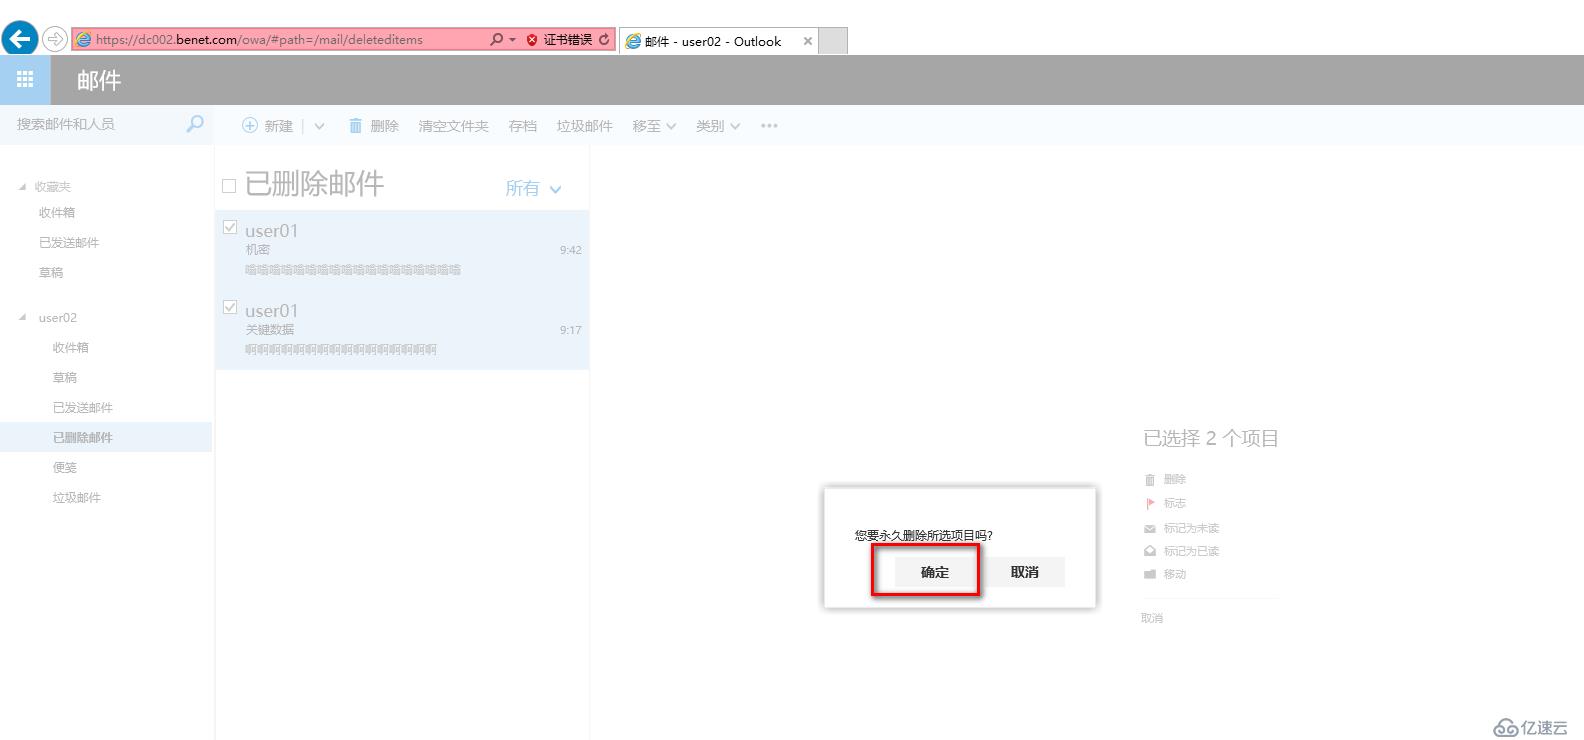Viewport: 1584px width, 740px height.
Task: Open the 移至 dropdown menu
Action: (654, 126)
